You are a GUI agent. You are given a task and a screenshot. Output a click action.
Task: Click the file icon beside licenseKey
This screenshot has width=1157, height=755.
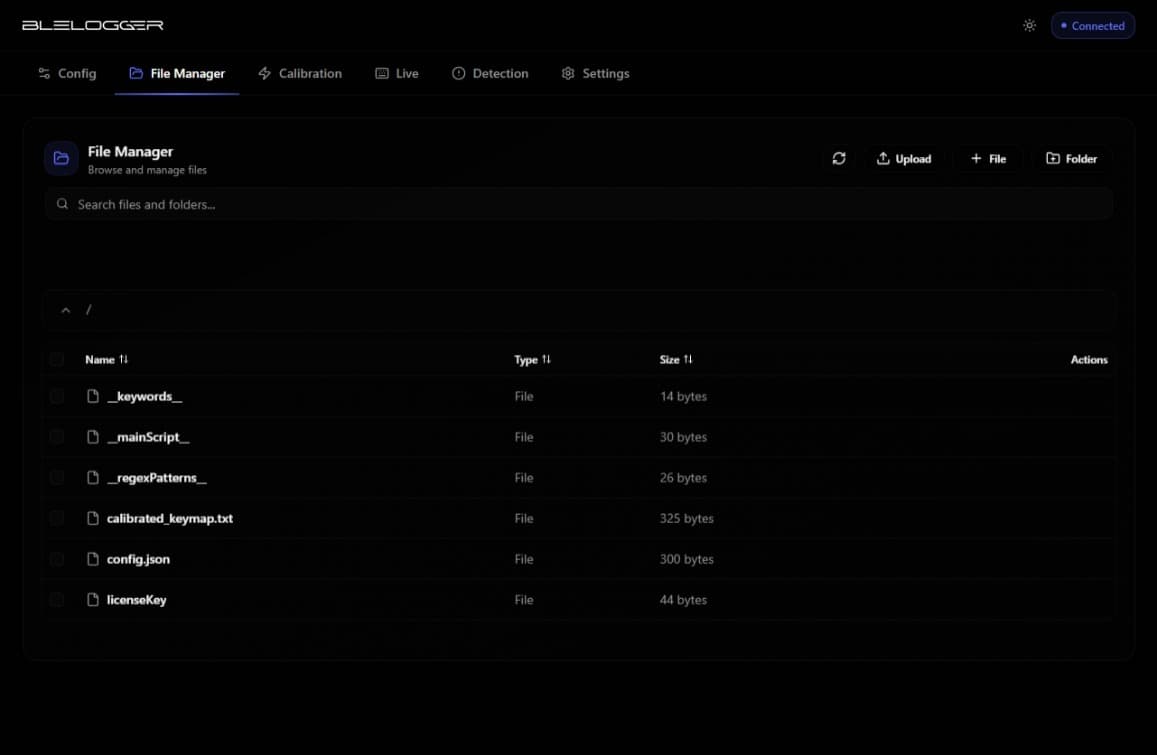(x=93, y=600)
